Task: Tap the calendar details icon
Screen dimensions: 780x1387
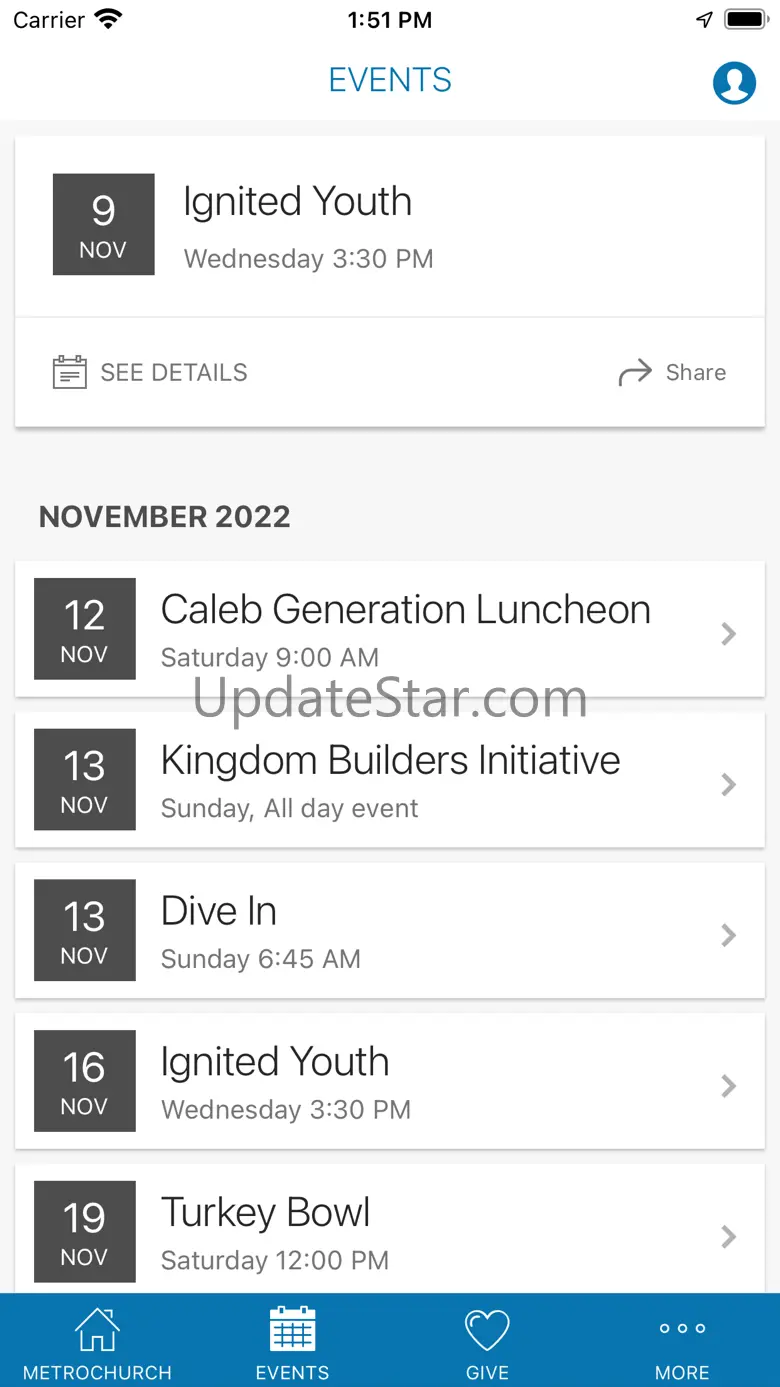Action: click(69, 372)
